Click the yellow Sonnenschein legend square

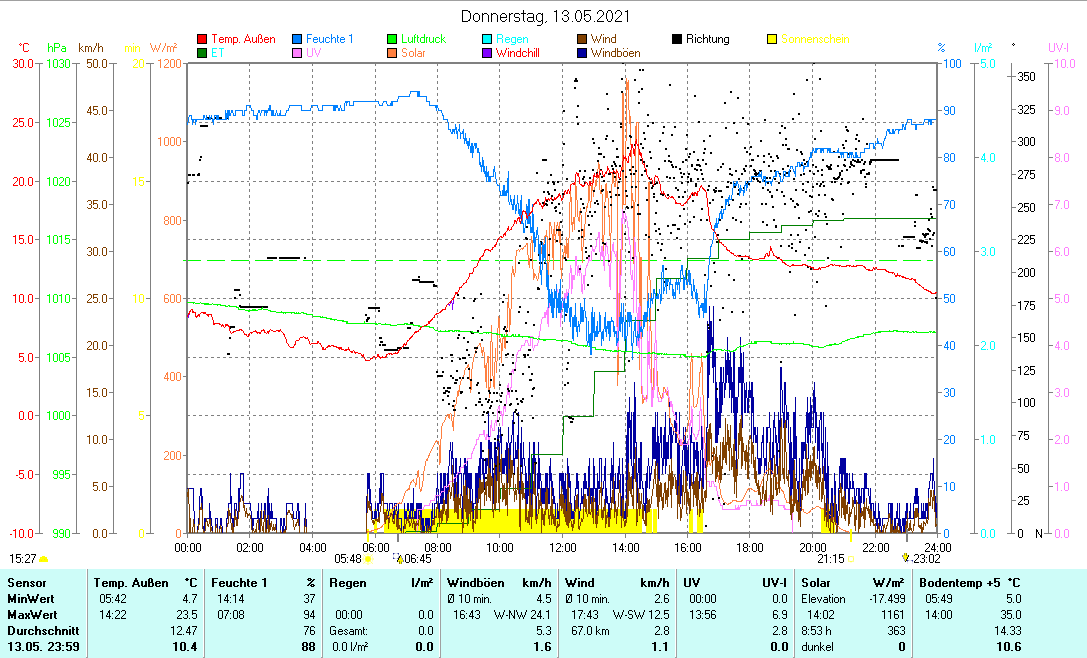pyautogui.click(x=772, y=40)
